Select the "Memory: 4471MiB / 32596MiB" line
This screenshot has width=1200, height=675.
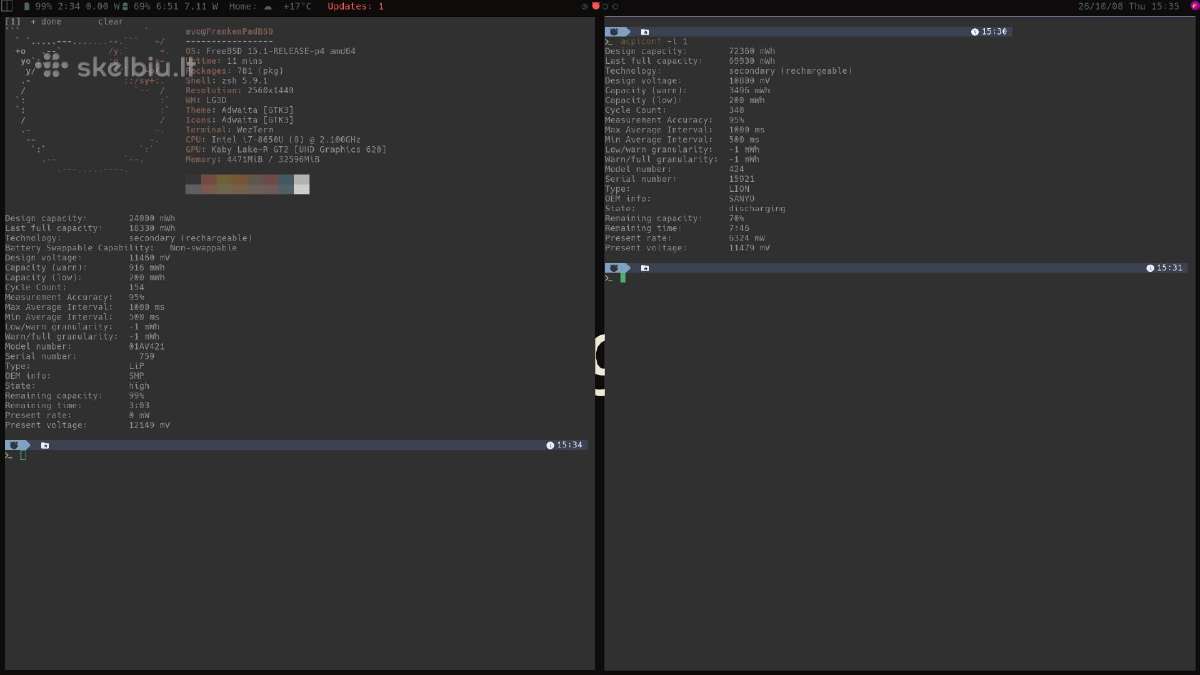click(252, 159)
